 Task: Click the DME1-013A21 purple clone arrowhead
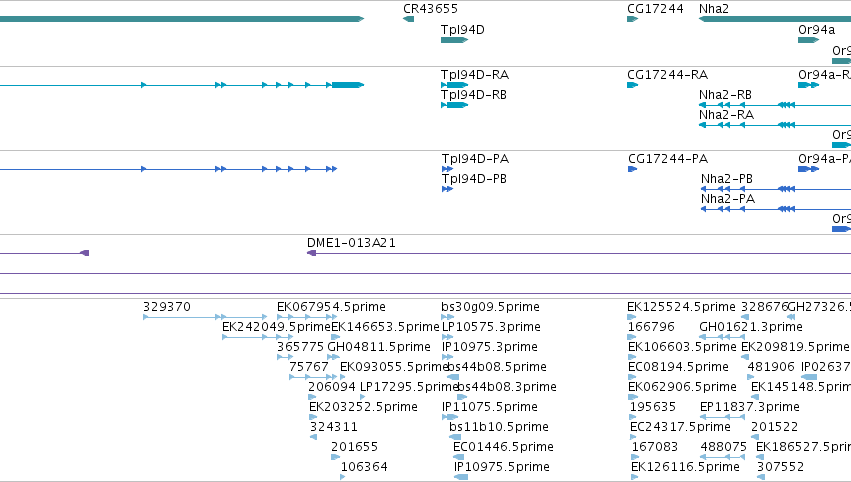(312, 253)
